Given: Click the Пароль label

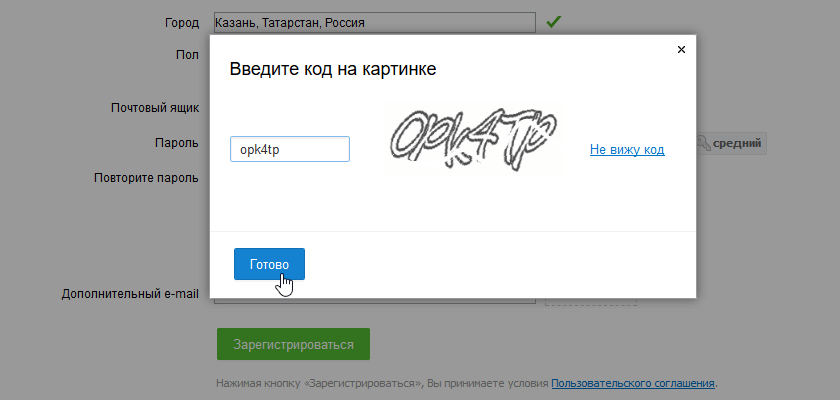Looking at the screenshot, I should tap(177, 143).
